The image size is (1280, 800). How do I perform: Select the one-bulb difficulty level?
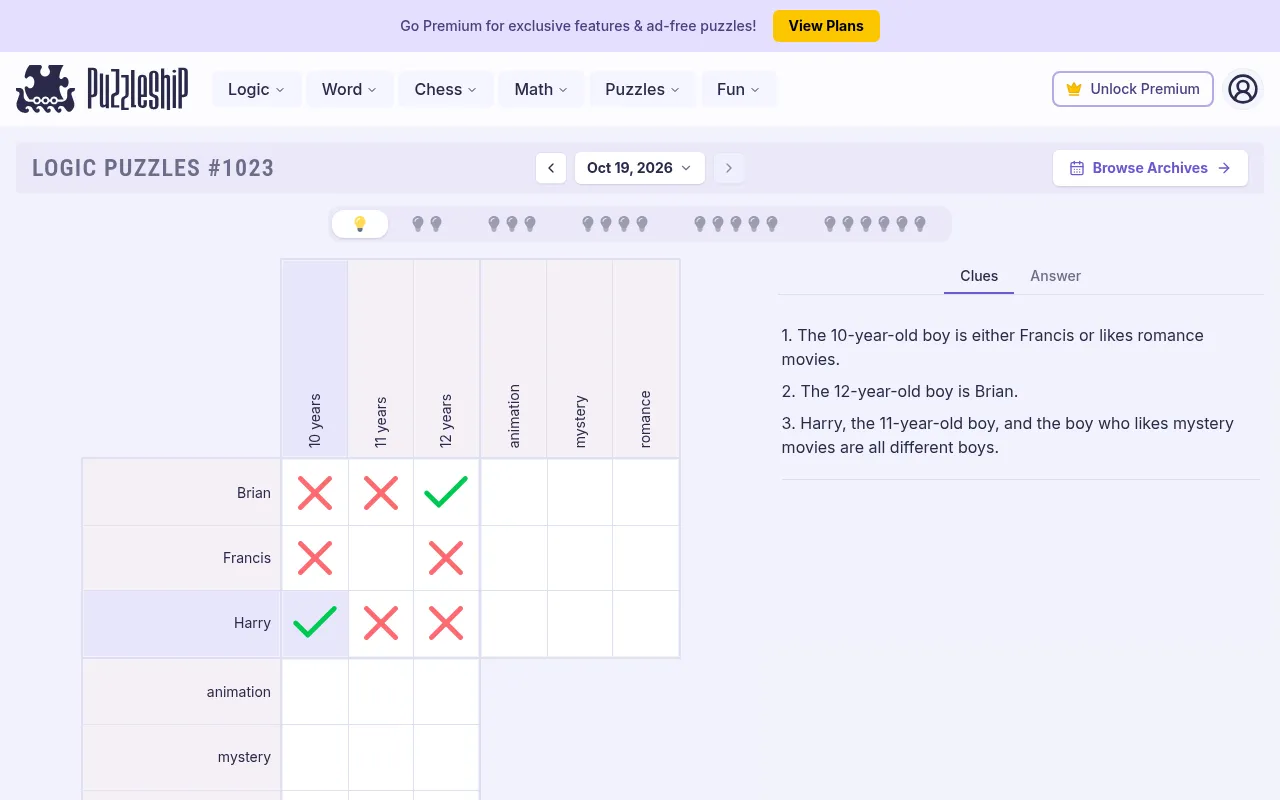(360, 224)
